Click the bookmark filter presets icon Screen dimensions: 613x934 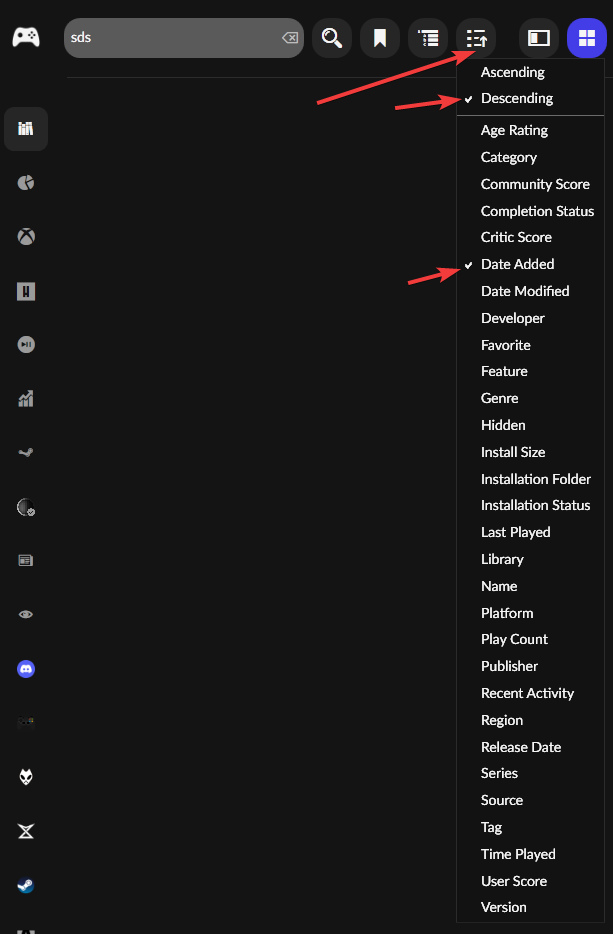coord(379,37)
